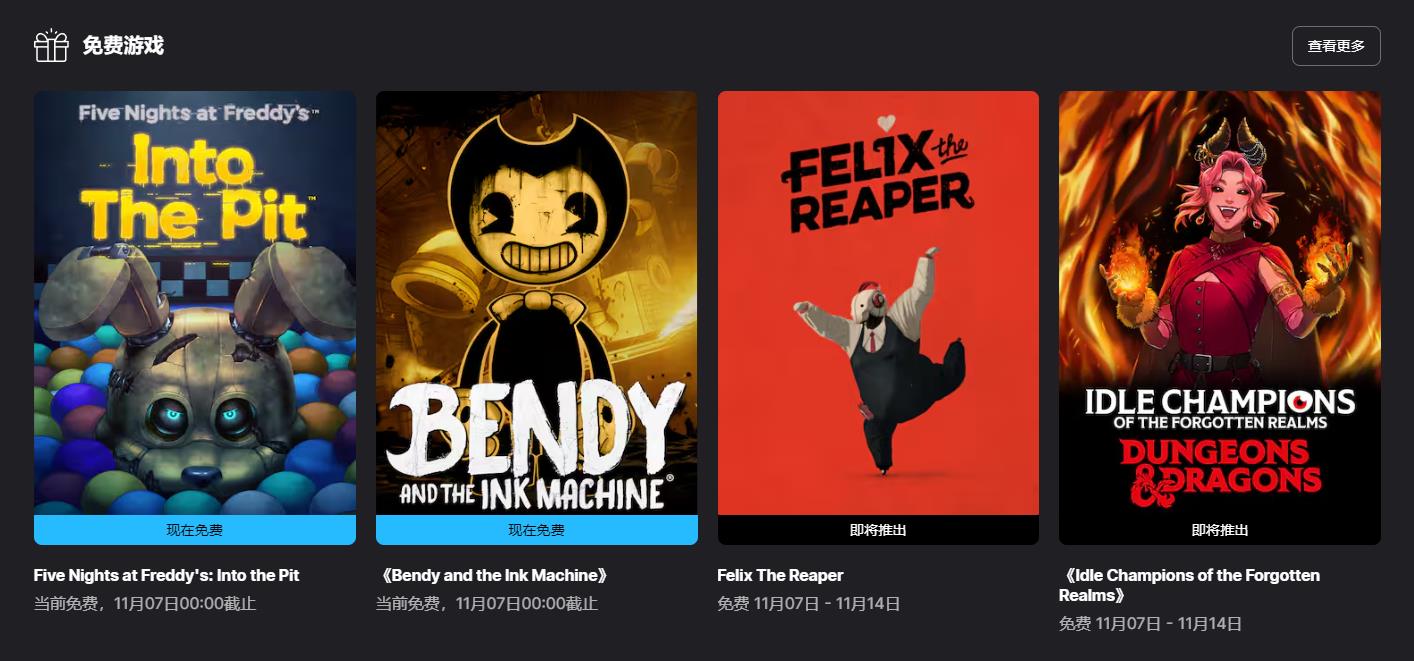1414x661 pixels.
Task: Click the gift box icon beside 免费游戏
Action: pos(51,45)
